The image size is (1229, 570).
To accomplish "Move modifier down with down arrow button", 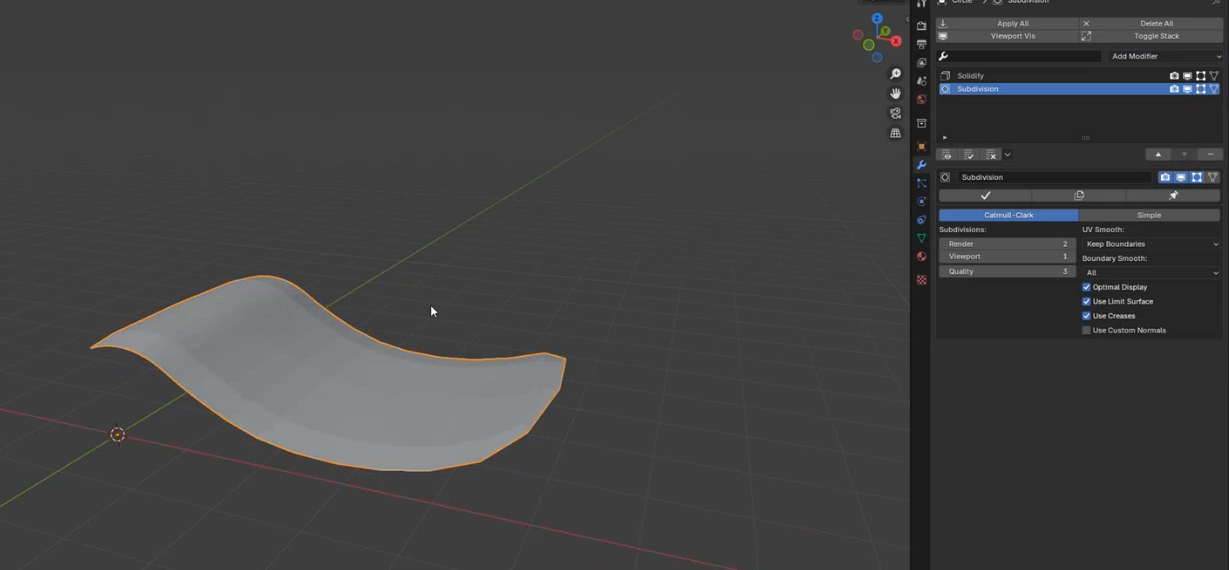I will (x=1184, y=155).
